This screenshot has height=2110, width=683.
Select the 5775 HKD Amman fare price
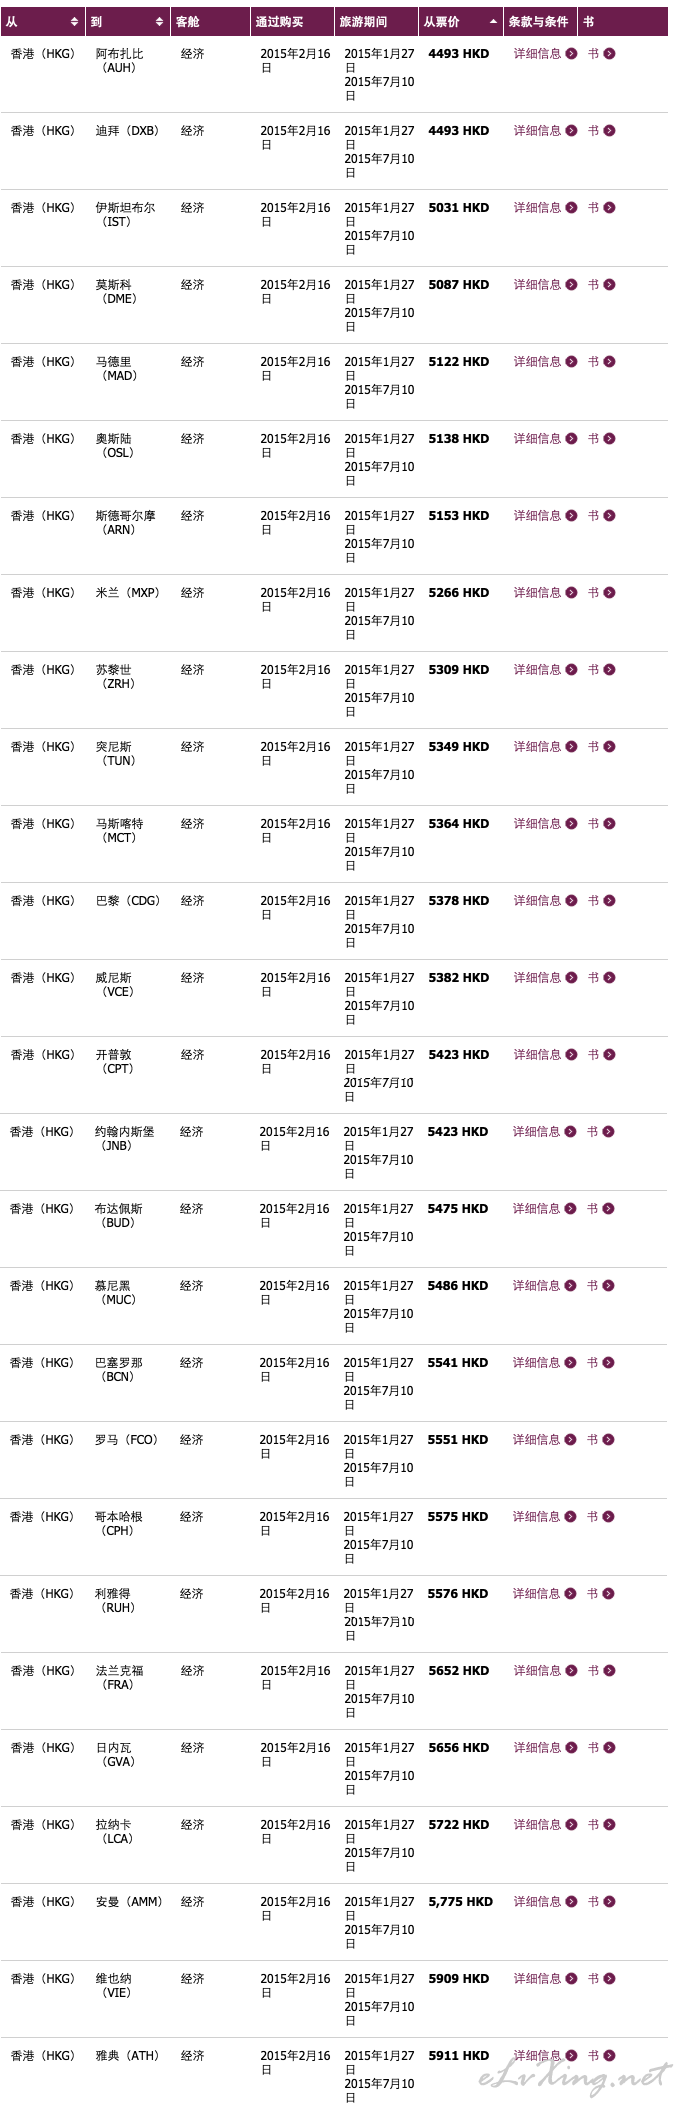460,1902
